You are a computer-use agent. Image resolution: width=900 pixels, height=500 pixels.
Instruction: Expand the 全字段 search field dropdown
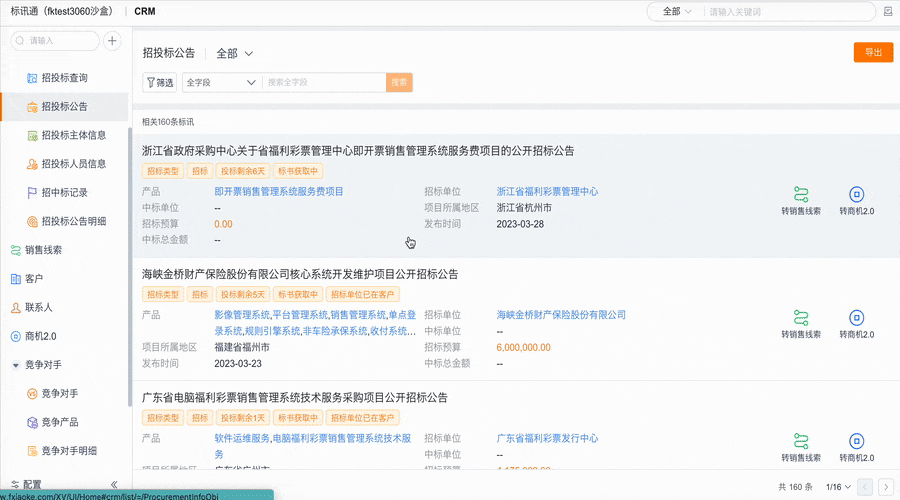tap(222, 83)
